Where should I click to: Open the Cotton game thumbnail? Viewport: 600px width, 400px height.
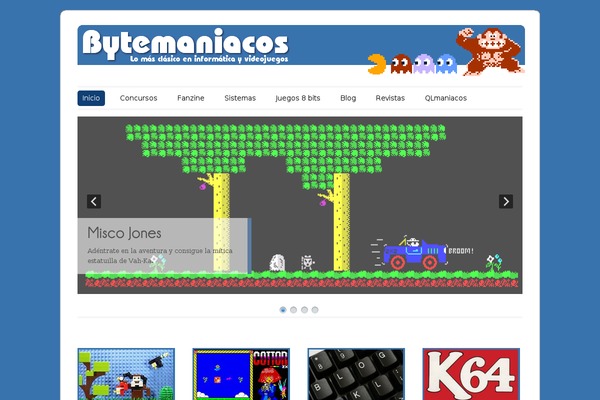(241, 374)
